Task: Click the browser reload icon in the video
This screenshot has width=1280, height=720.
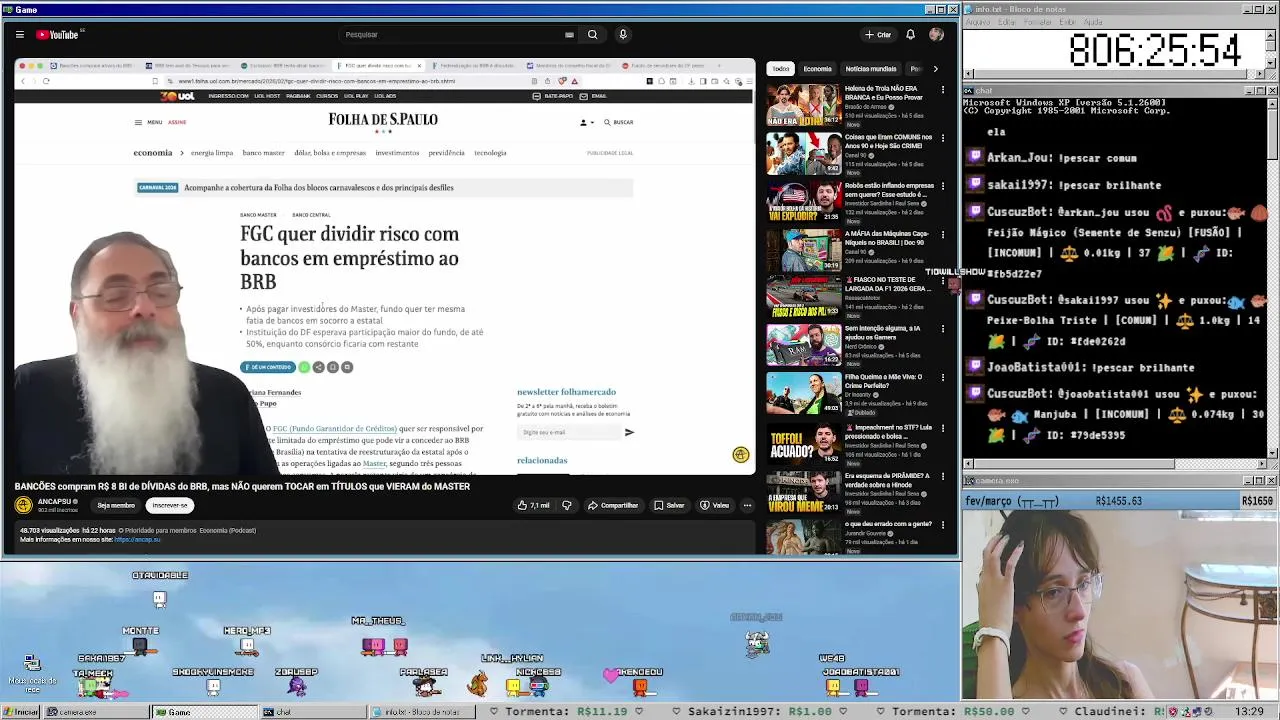Action: (x=46, y=81)
